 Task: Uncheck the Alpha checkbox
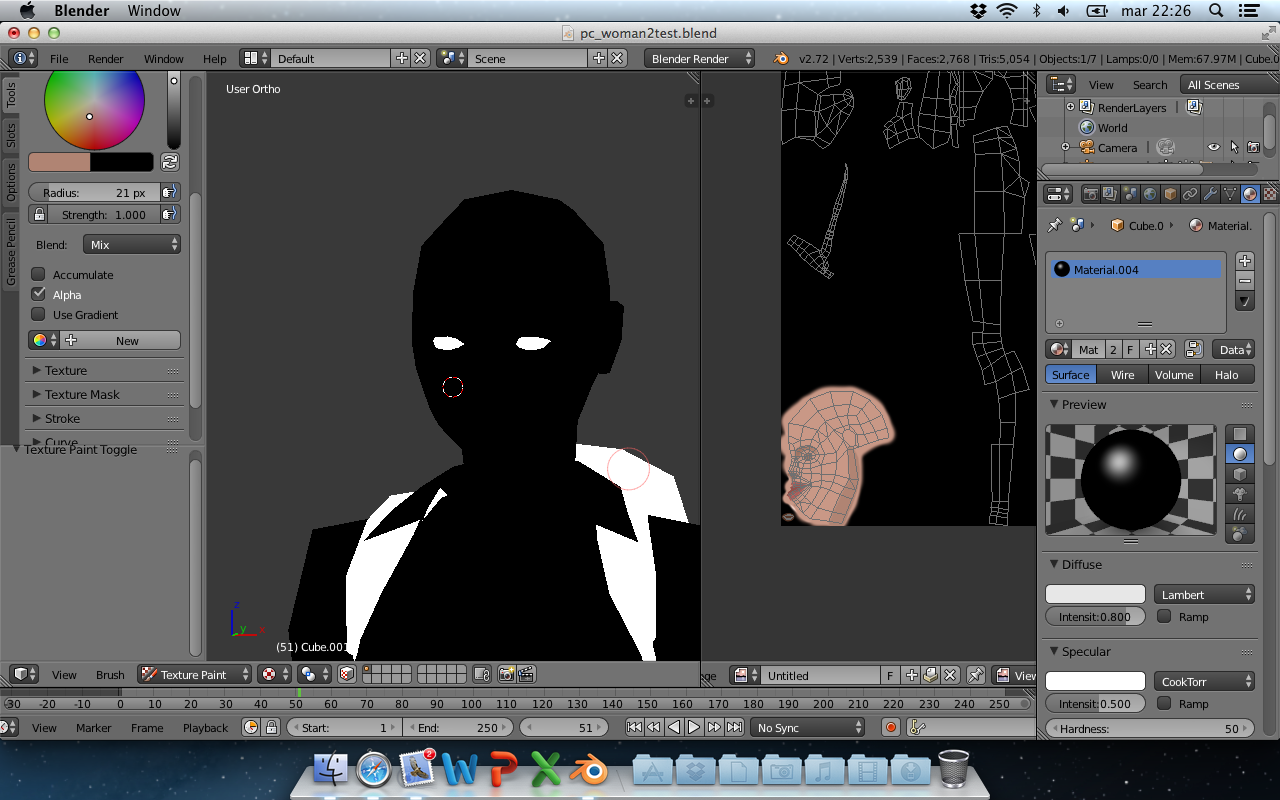coord(39,294)
